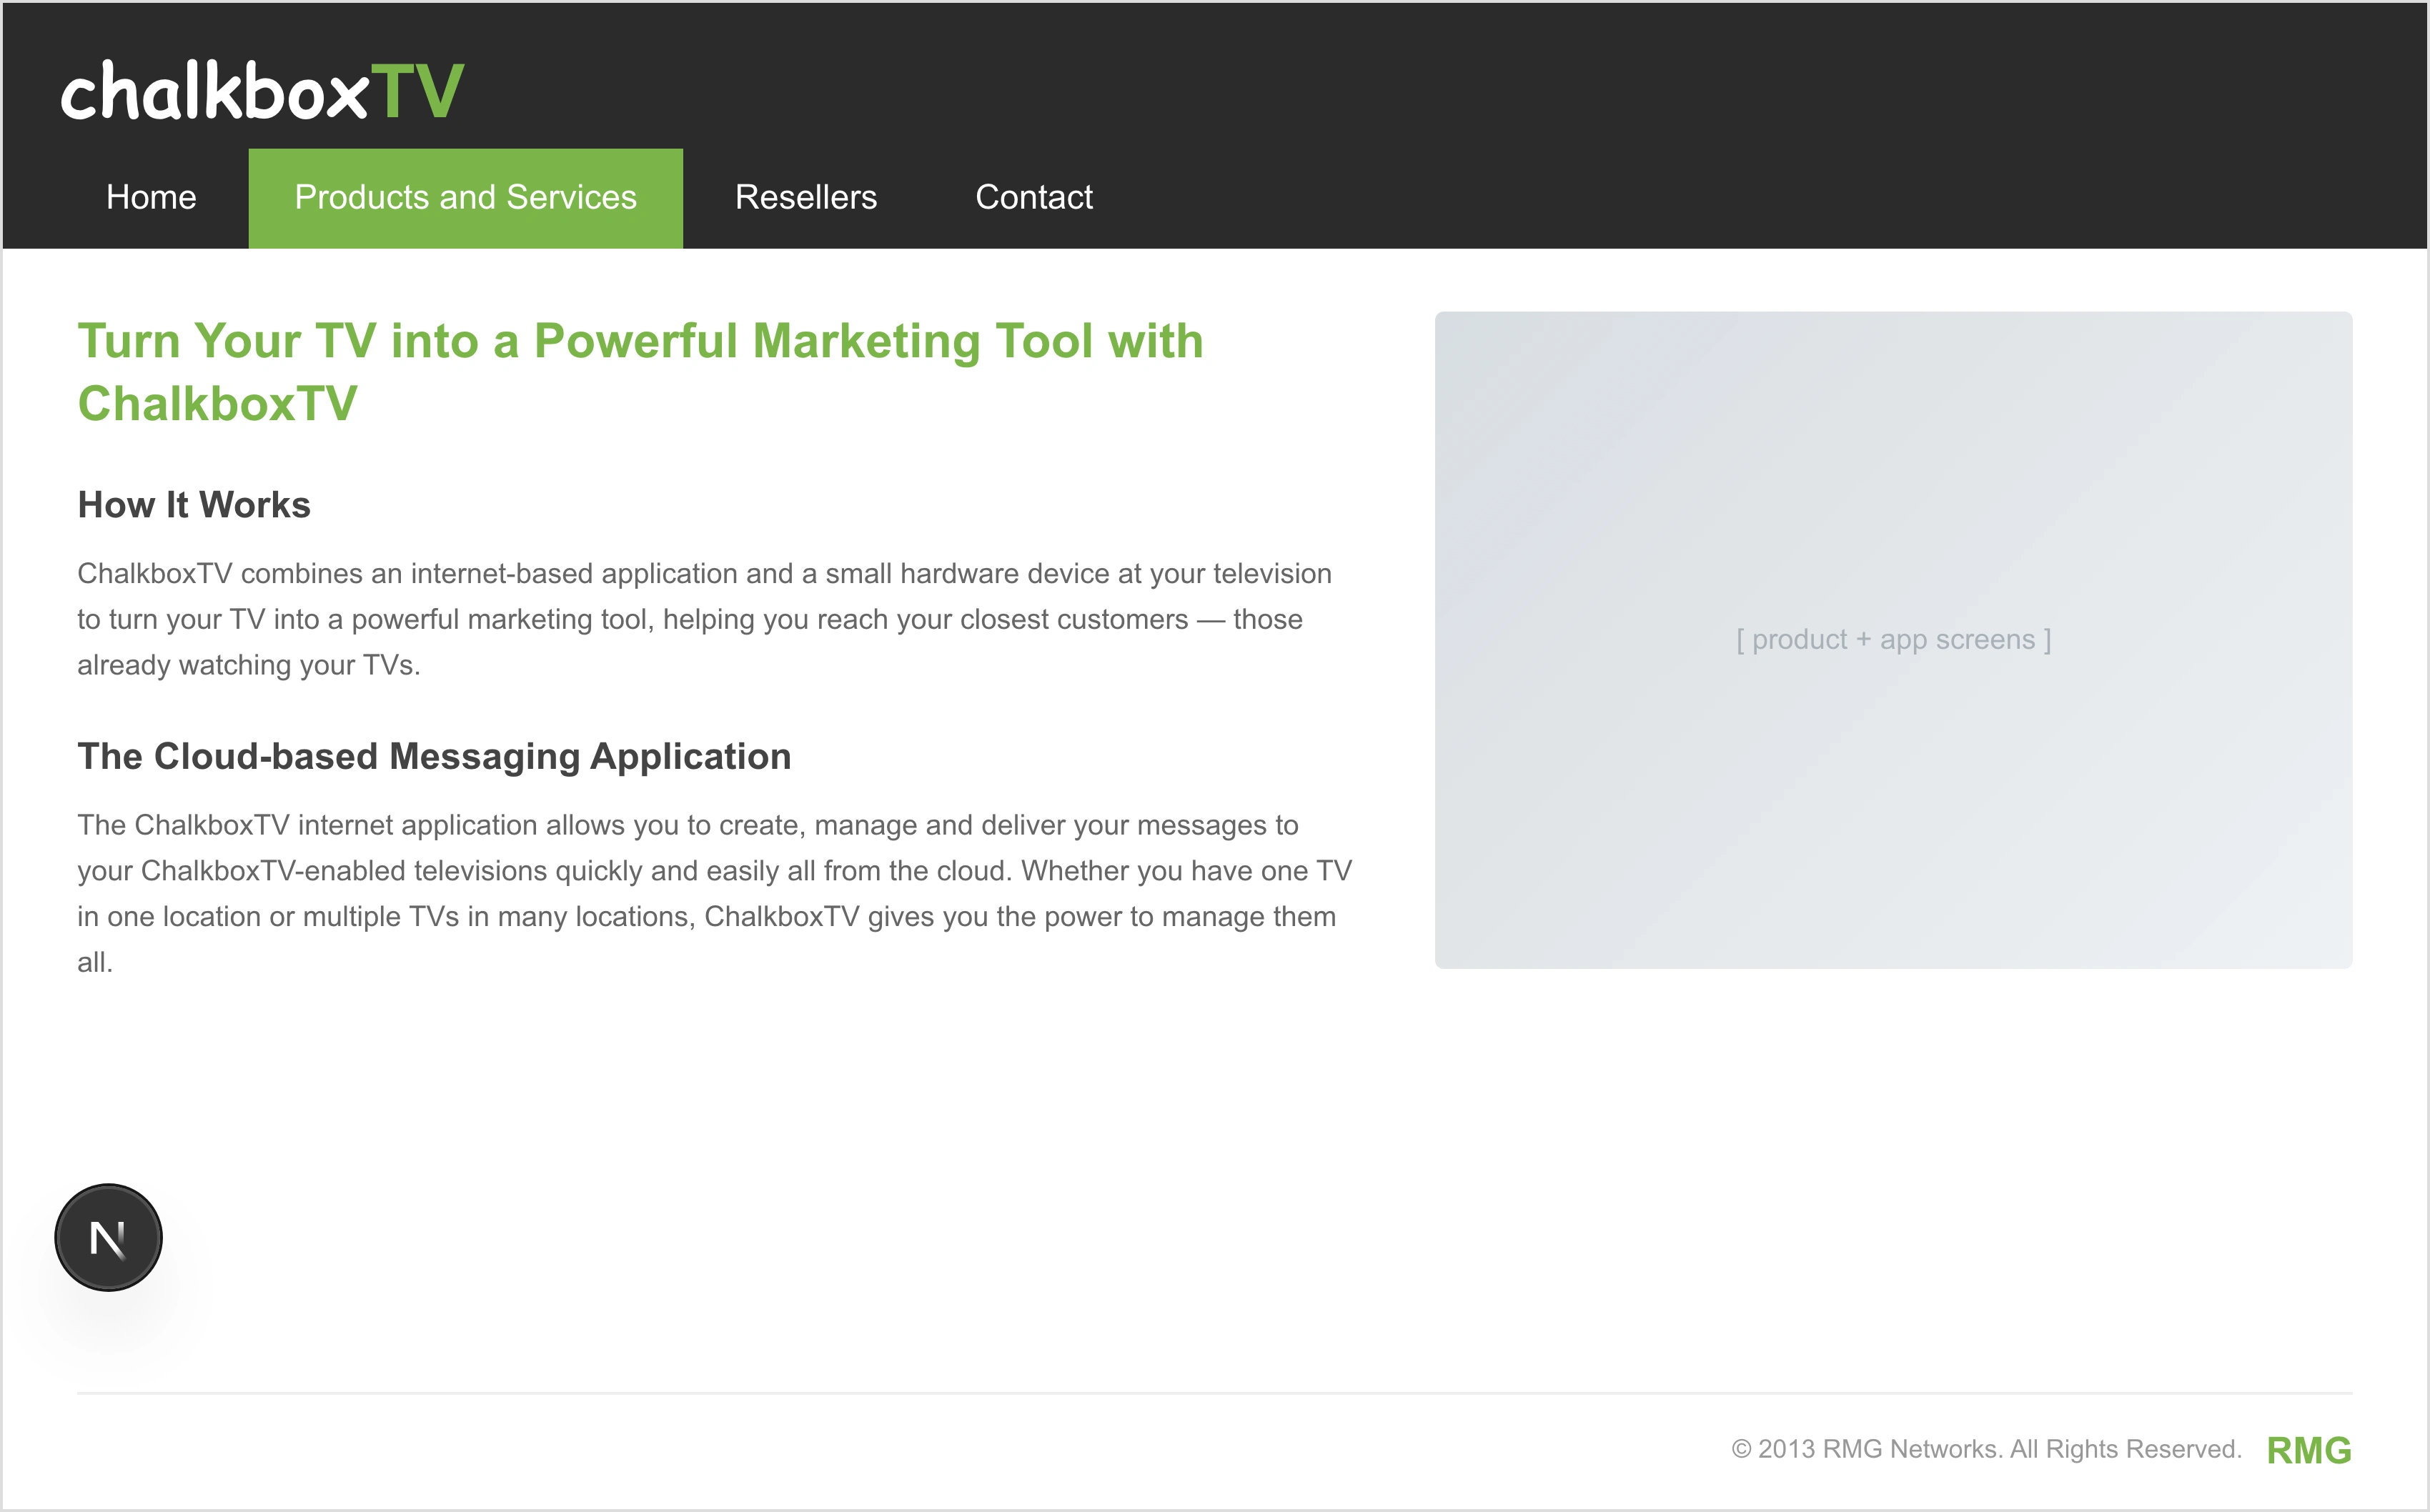Click the 'How It Works' heading
Image resolution: width=2430 pixels, height=1512 pixels.
[x=194, y=505]
